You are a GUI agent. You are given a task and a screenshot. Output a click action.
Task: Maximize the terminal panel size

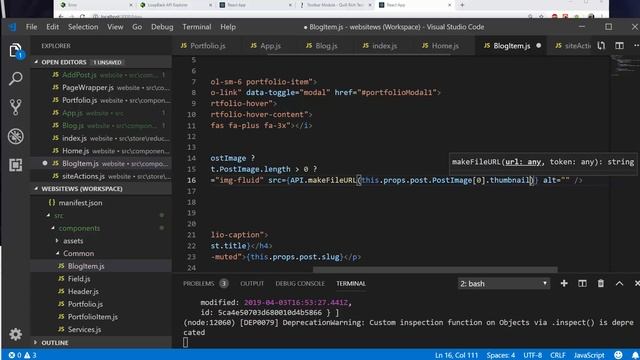click(619, 283)
